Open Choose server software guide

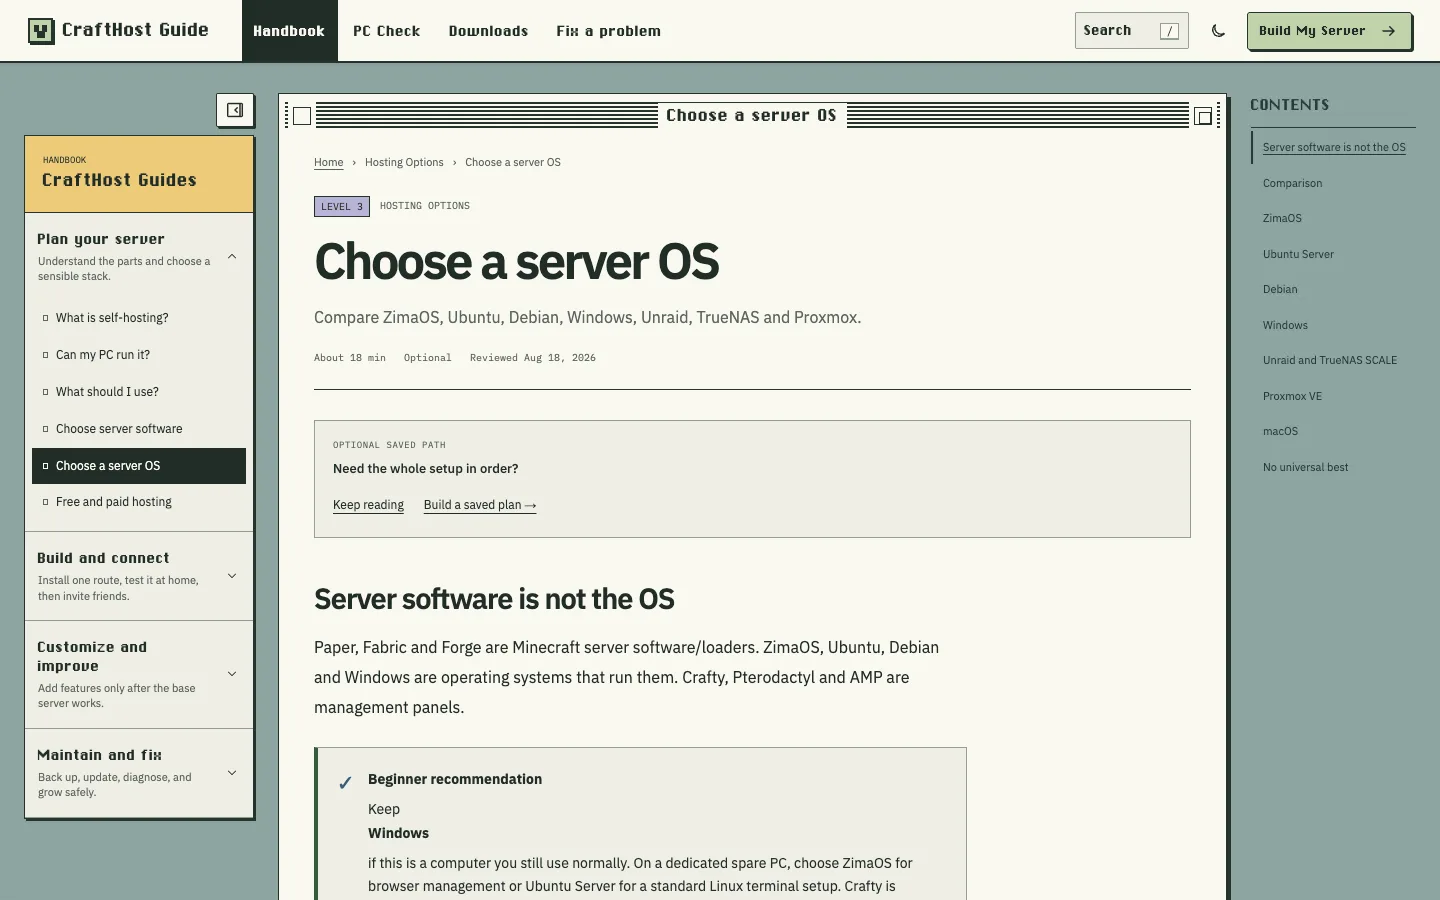[x=139, y=429]
